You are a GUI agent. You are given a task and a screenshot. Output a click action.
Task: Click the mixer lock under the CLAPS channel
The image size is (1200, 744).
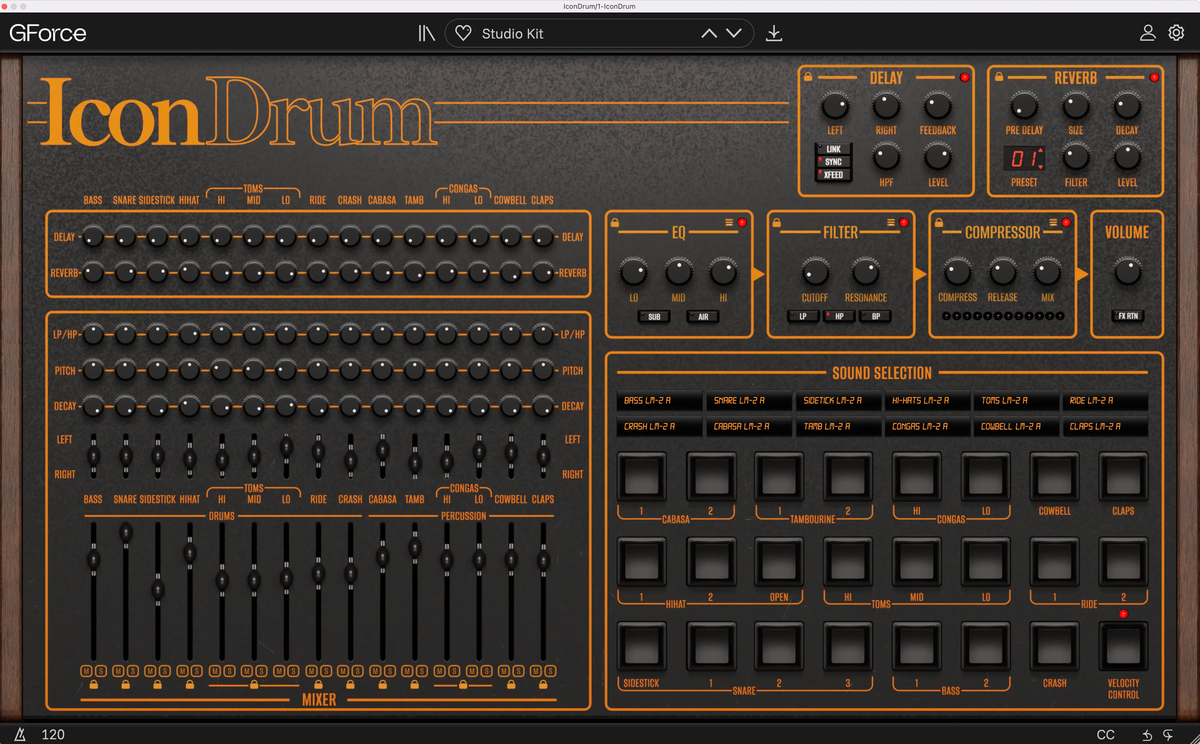coord(543,685)
